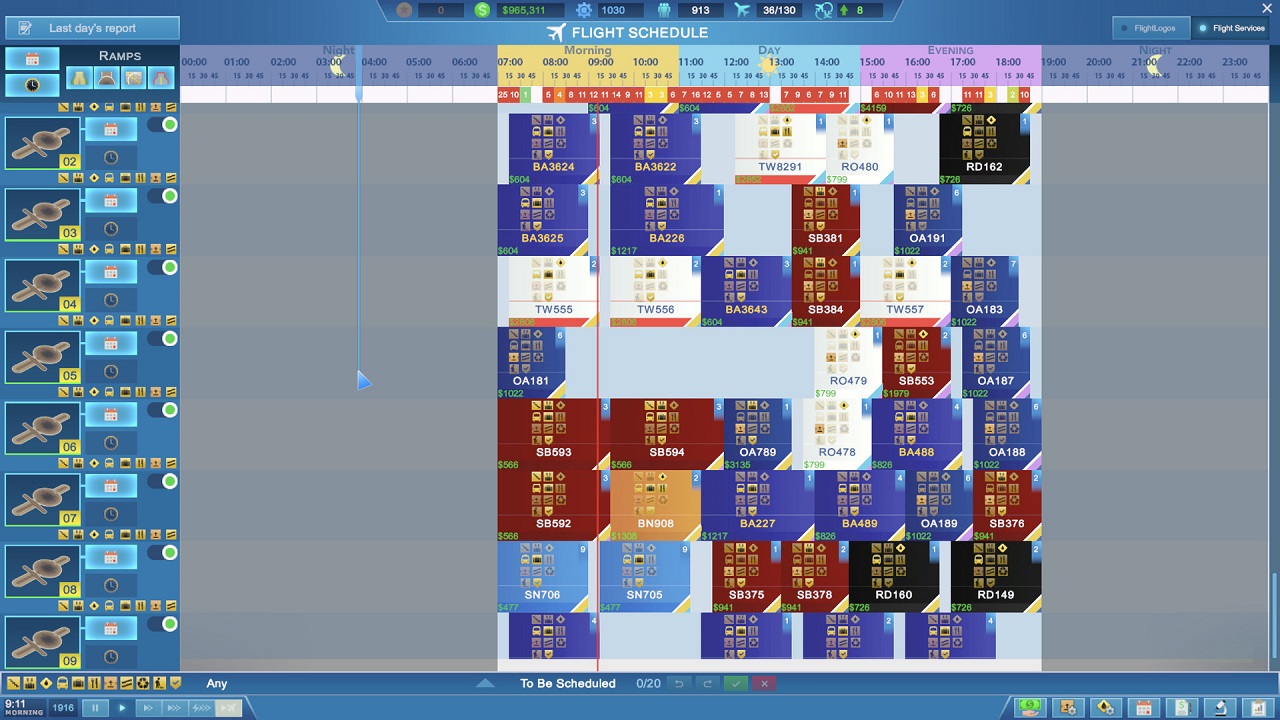This screenshot has width=1280, height=720.
Task: Open the contracts dollar document icon
Action: pos(1182,707)
